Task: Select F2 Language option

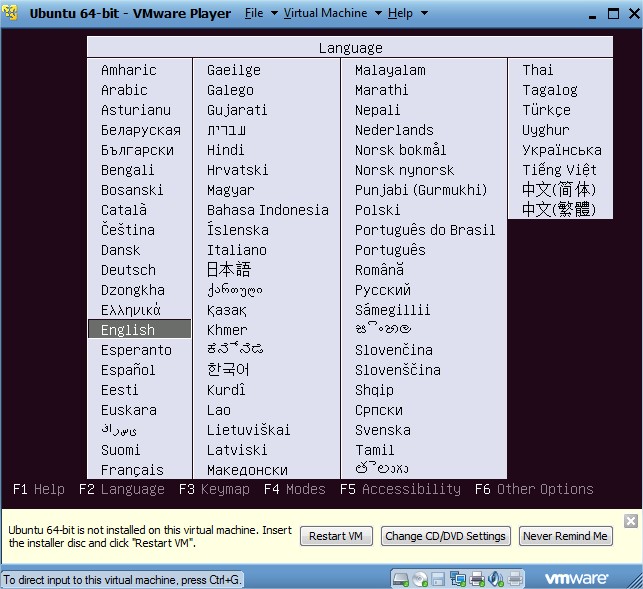Action: click(121, 489)
